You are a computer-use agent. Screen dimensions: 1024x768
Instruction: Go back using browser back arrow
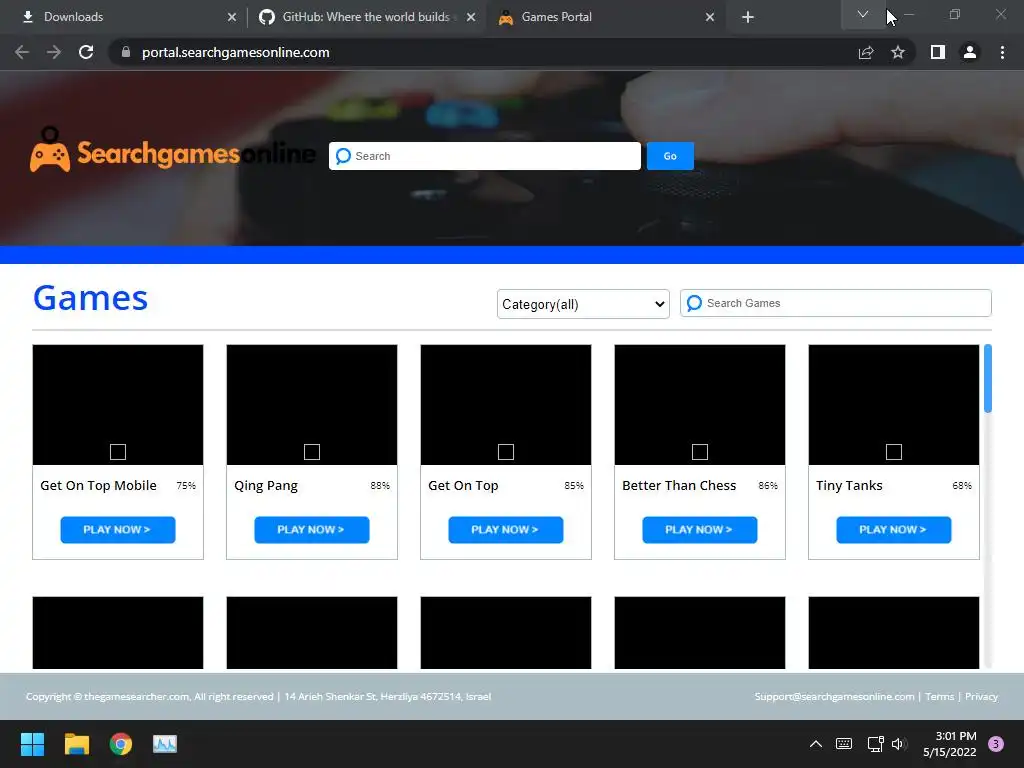tap(22, 52)
